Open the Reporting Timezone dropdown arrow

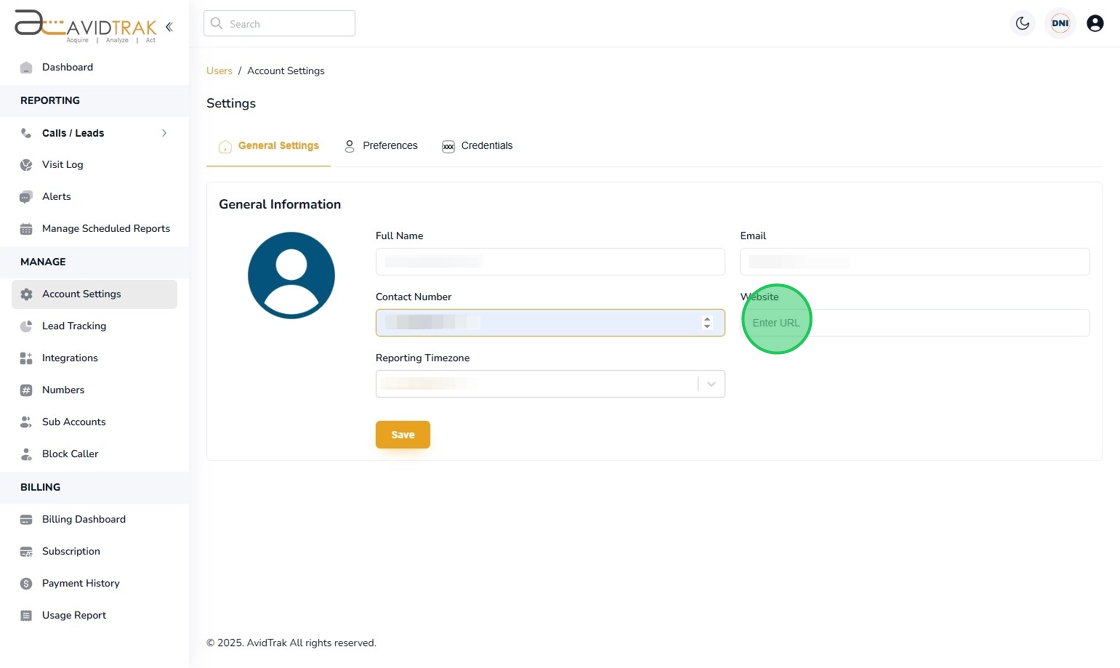(x=711, y=384)
